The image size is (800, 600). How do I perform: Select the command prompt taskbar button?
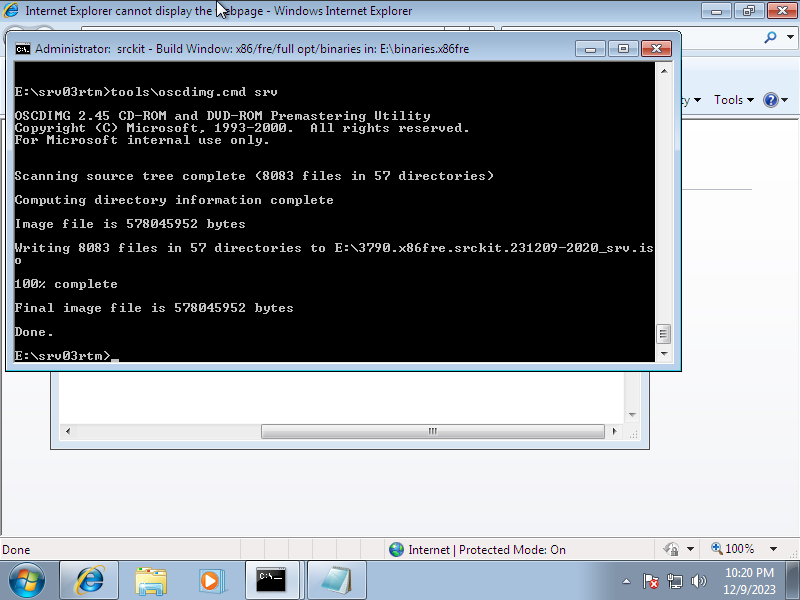tap(271, 581)
